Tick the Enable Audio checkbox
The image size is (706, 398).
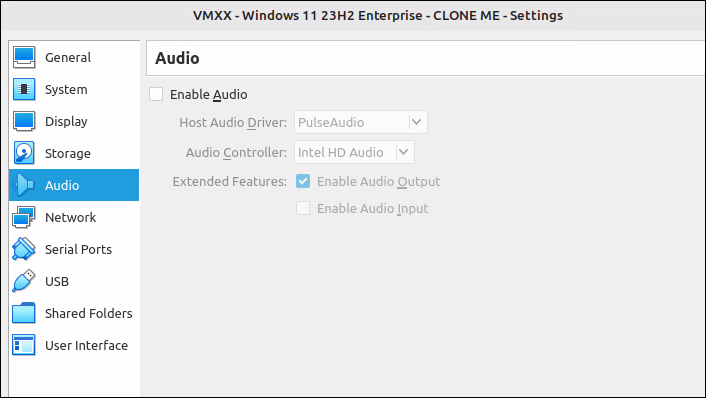tap(156, 95)
